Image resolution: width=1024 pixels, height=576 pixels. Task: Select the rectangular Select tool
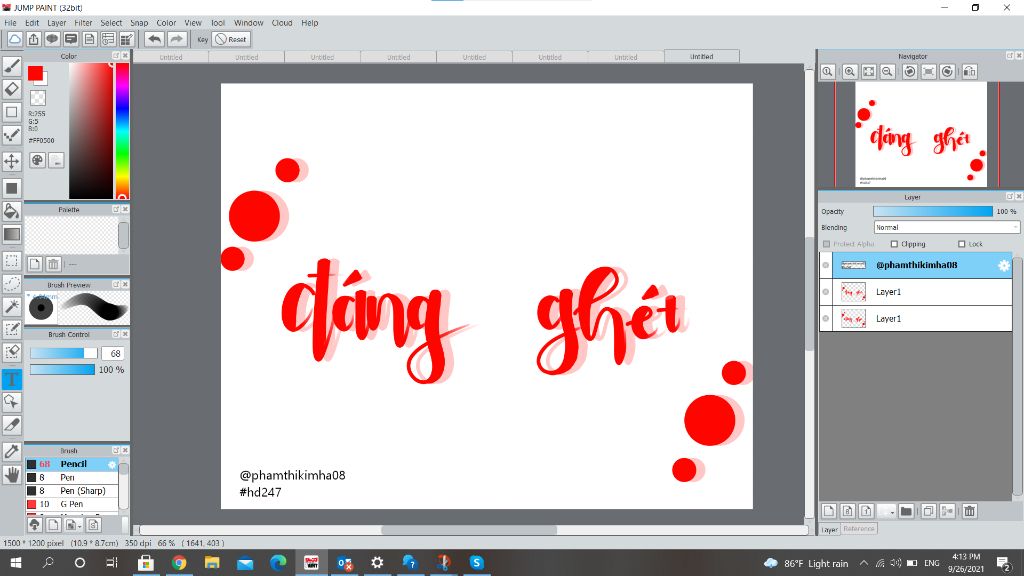click(12, 261)
